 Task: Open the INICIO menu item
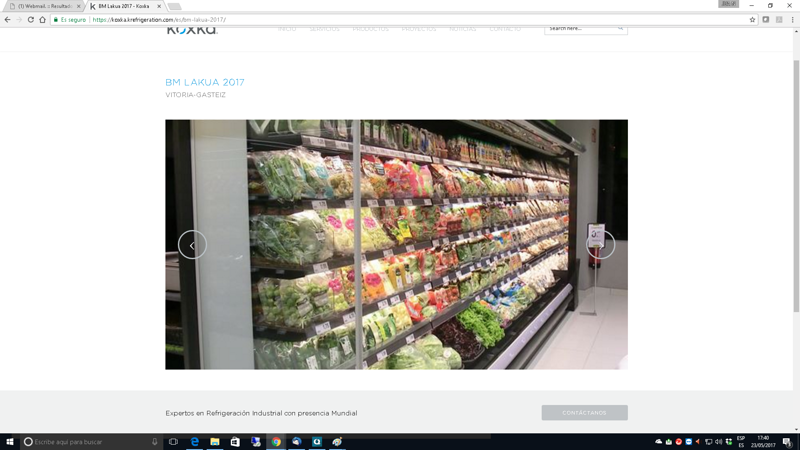(x=287, y=29)
